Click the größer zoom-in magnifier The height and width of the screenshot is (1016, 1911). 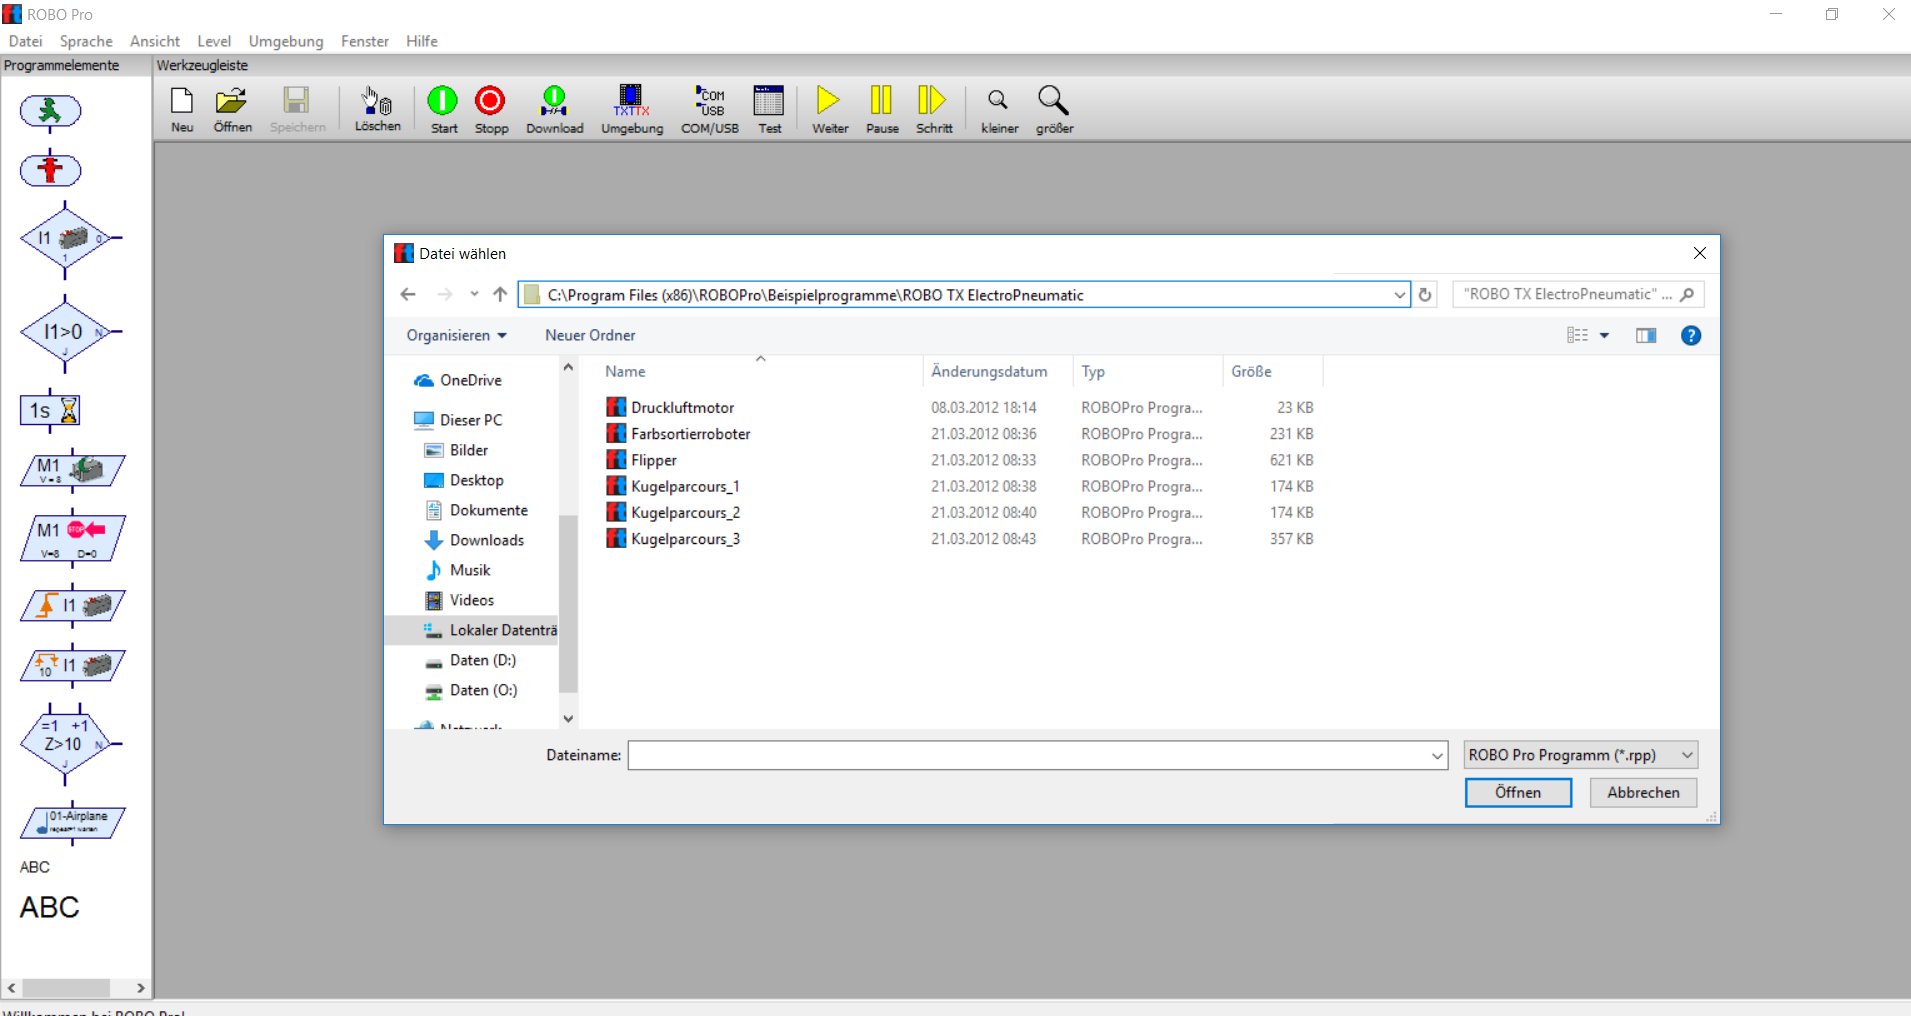[x=1054, y=109]
